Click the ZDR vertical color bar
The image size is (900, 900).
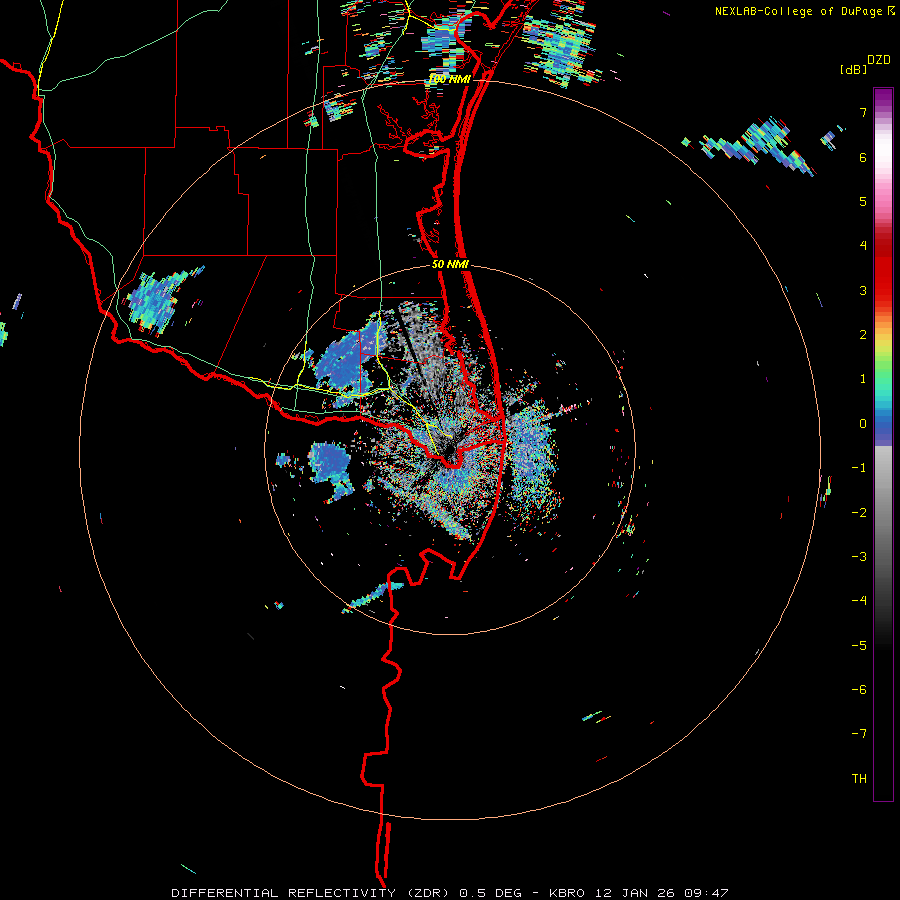pos(883,445)
